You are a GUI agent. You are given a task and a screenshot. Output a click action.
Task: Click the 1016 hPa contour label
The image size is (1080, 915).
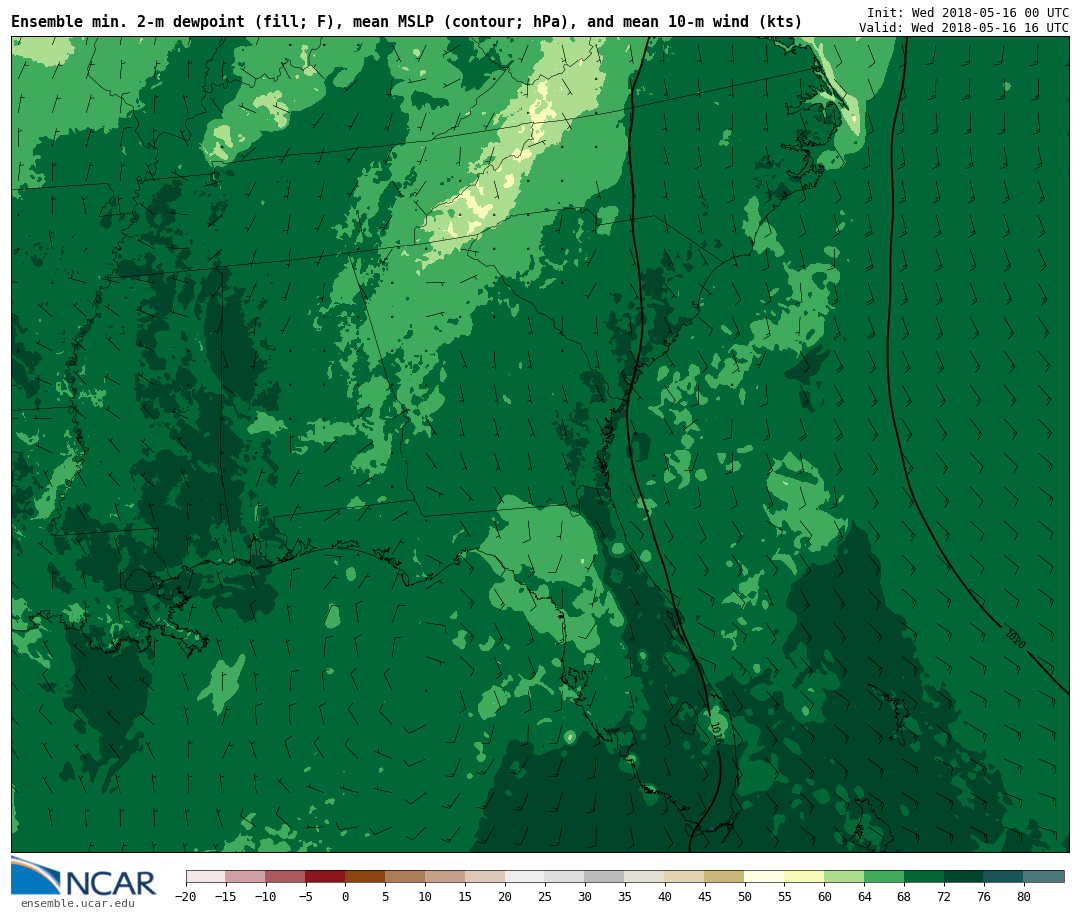[714, 733]
